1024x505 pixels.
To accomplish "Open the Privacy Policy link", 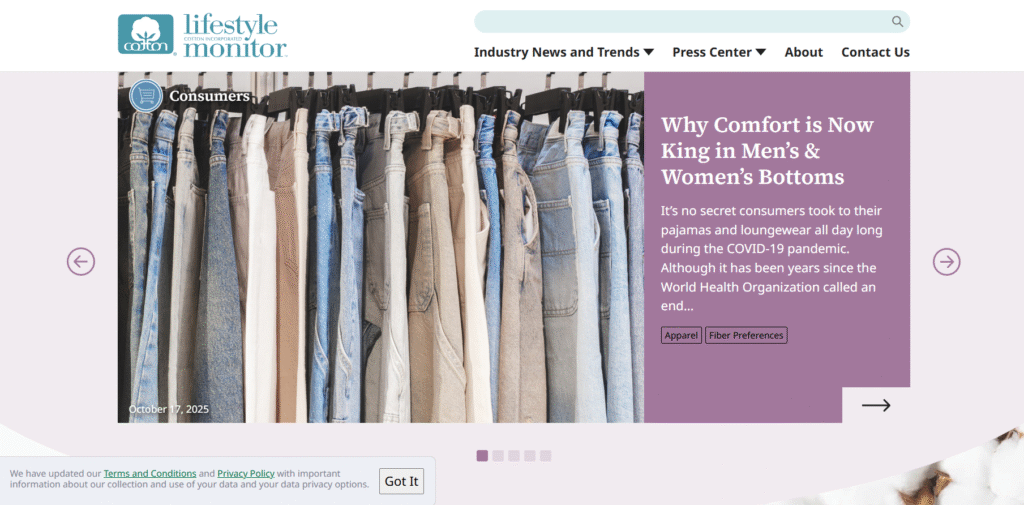I will tap(246, 474).
